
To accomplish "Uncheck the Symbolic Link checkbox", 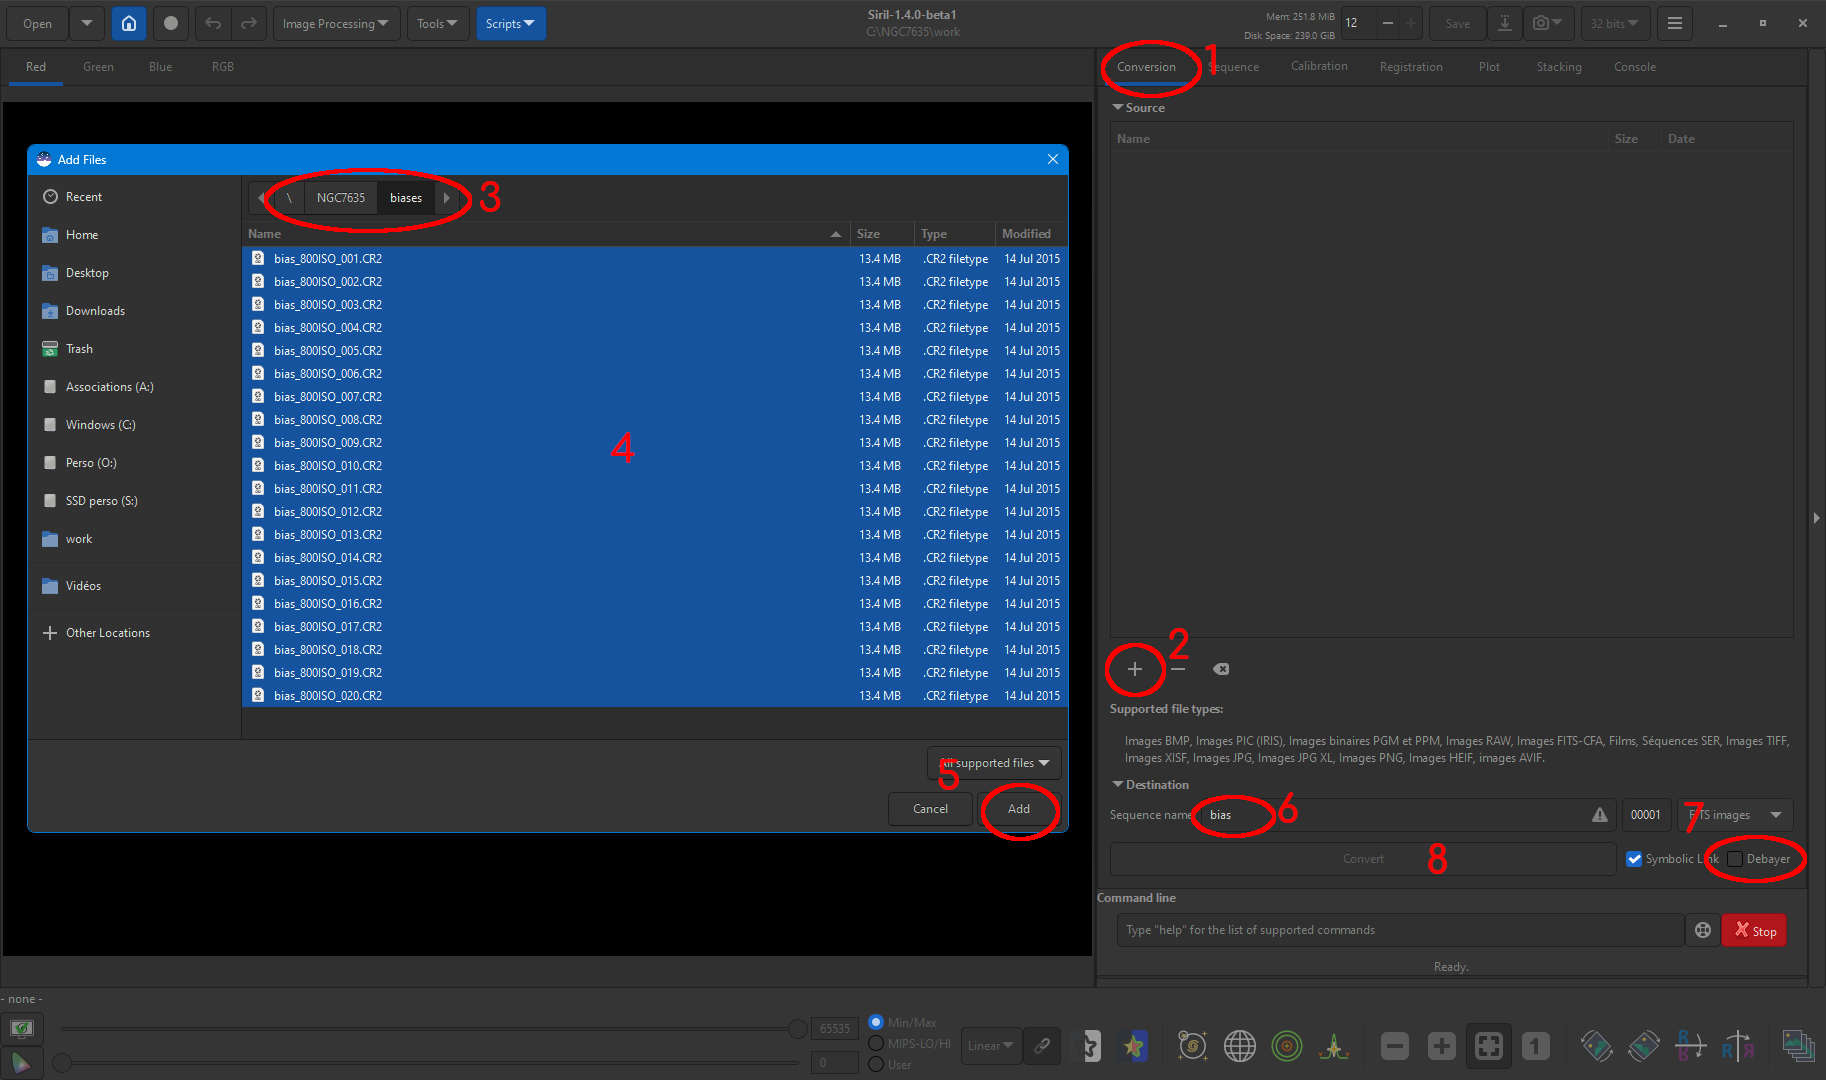I will tap(1634, 859).
